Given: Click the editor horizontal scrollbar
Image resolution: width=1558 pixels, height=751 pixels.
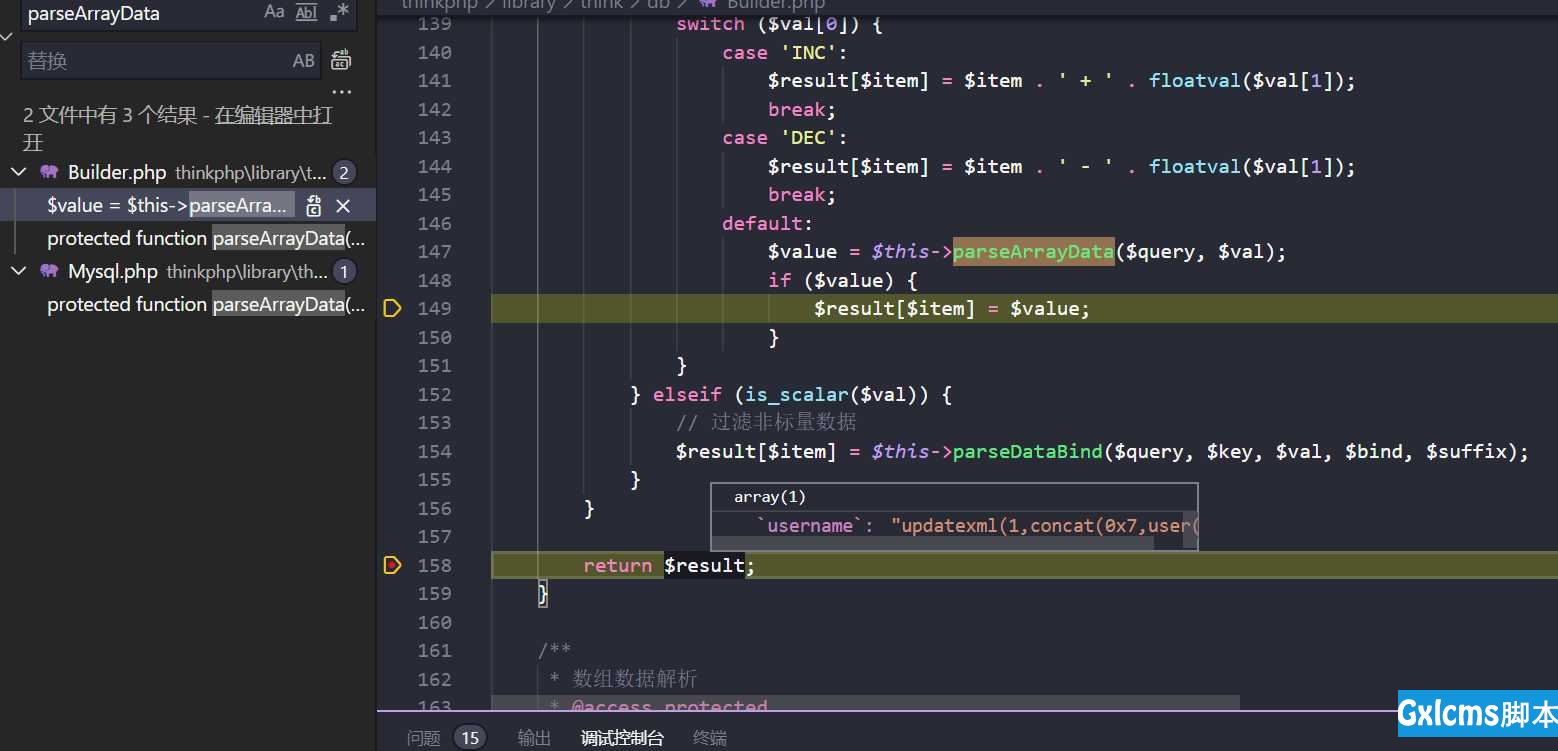Looking at the screenshot, I should [x=866, y=703].
